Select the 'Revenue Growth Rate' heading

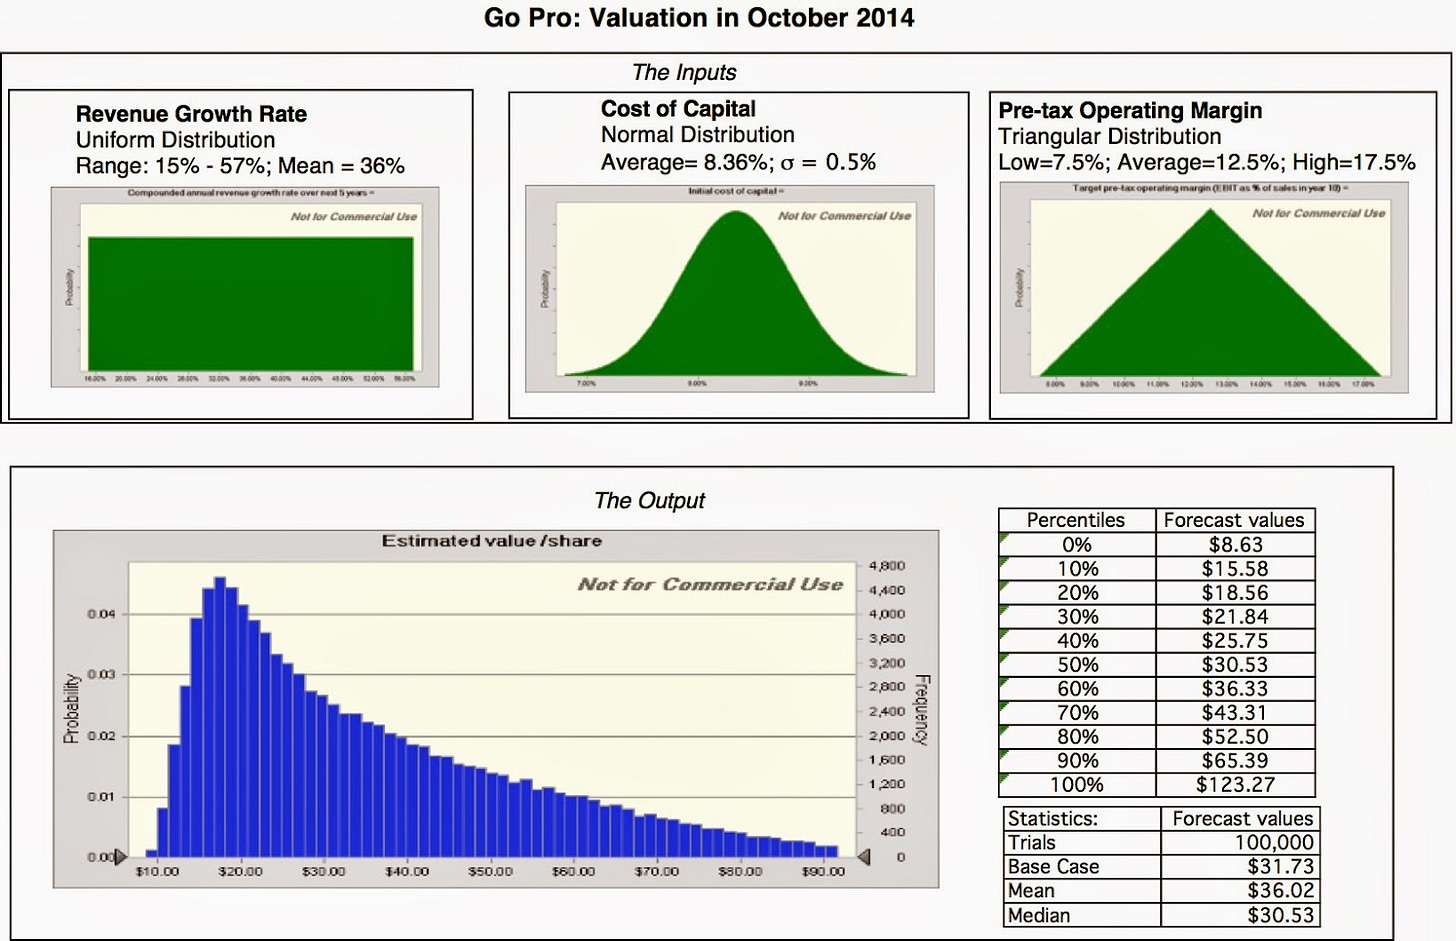(191, 114)
